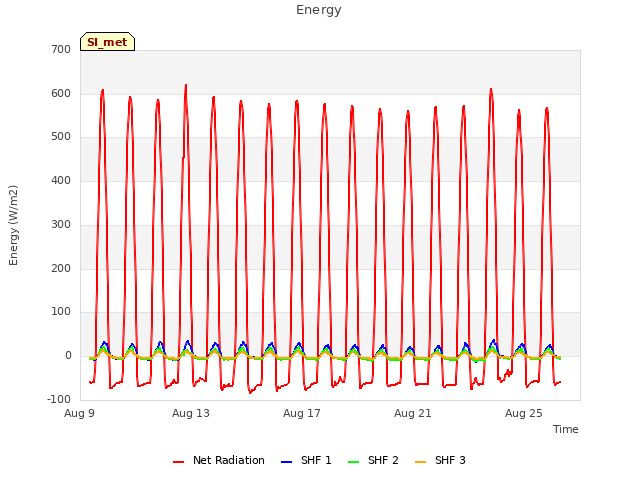
Task: Click the Energy (W/m2) y-axis label
Action: [13, 225]
